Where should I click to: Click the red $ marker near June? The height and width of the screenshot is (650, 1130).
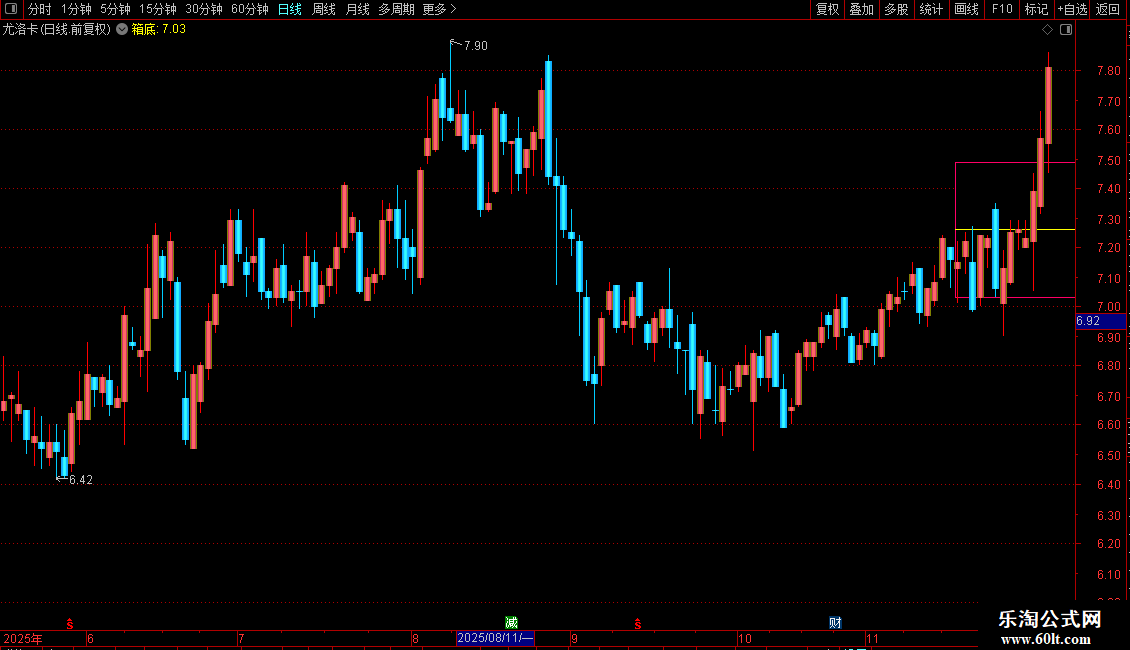coord(70,623)
